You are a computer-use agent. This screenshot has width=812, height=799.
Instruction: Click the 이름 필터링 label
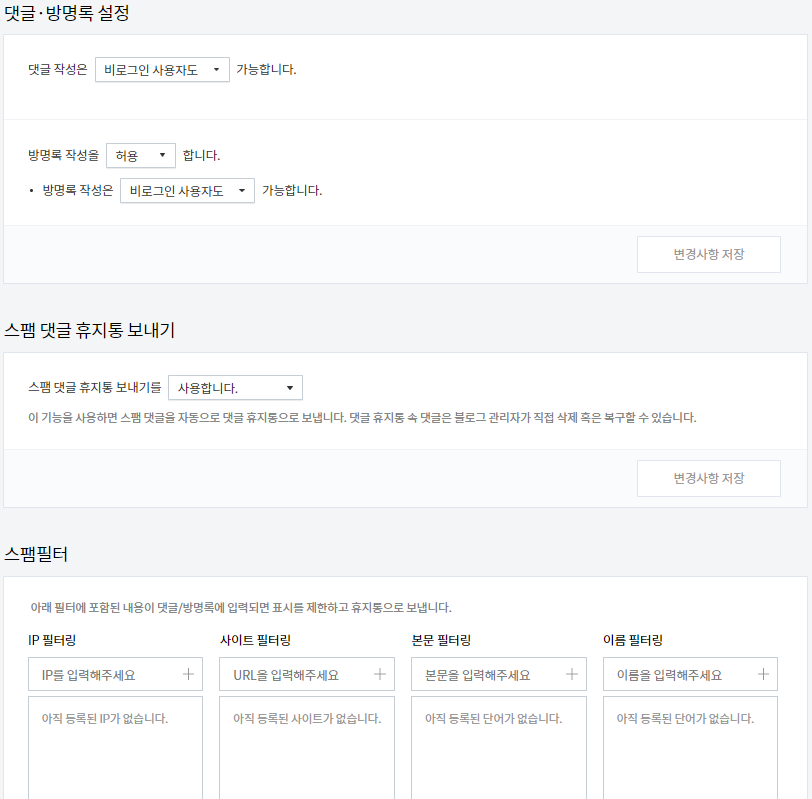633,641
